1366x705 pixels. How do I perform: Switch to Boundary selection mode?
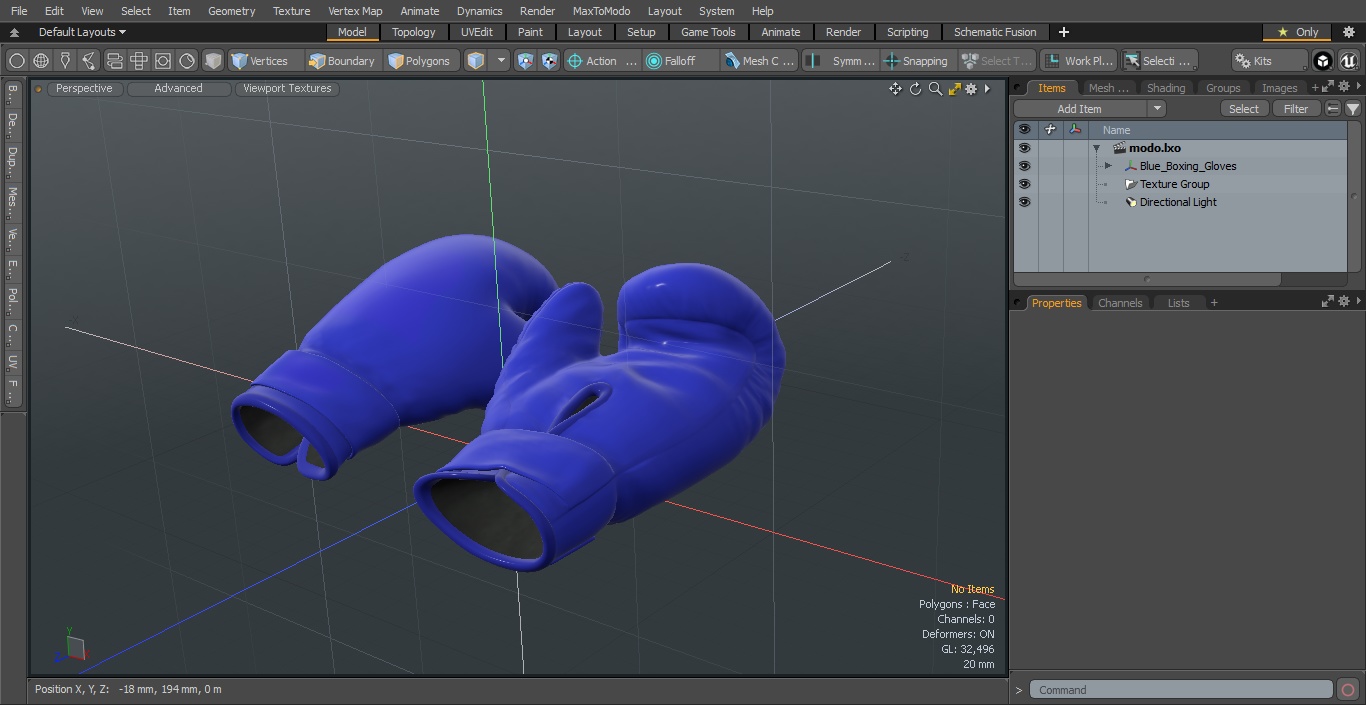point(342,61)
